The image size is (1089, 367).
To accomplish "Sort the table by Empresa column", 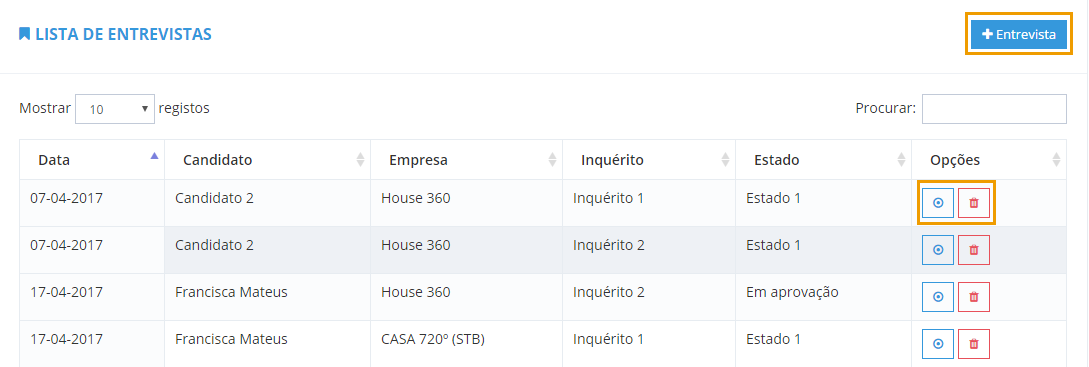I will pyautogui.click(x=467, y=160).
